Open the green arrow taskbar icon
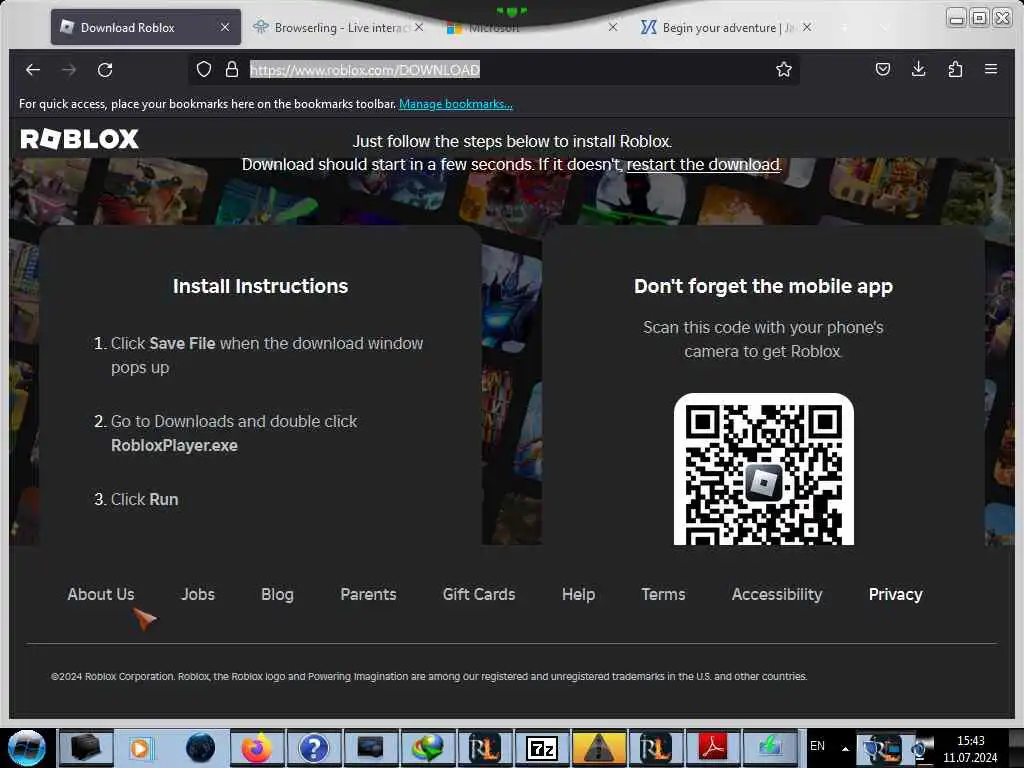The image size is (1024, 768). [x=769, y=748]
